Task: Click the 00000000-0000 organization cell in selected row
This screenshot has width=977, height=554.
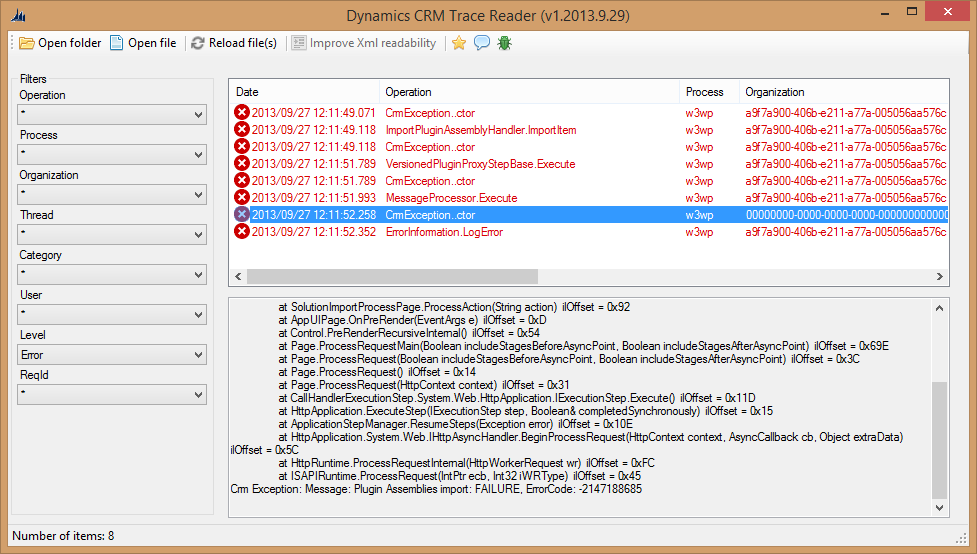Action: tap(846, 215)
